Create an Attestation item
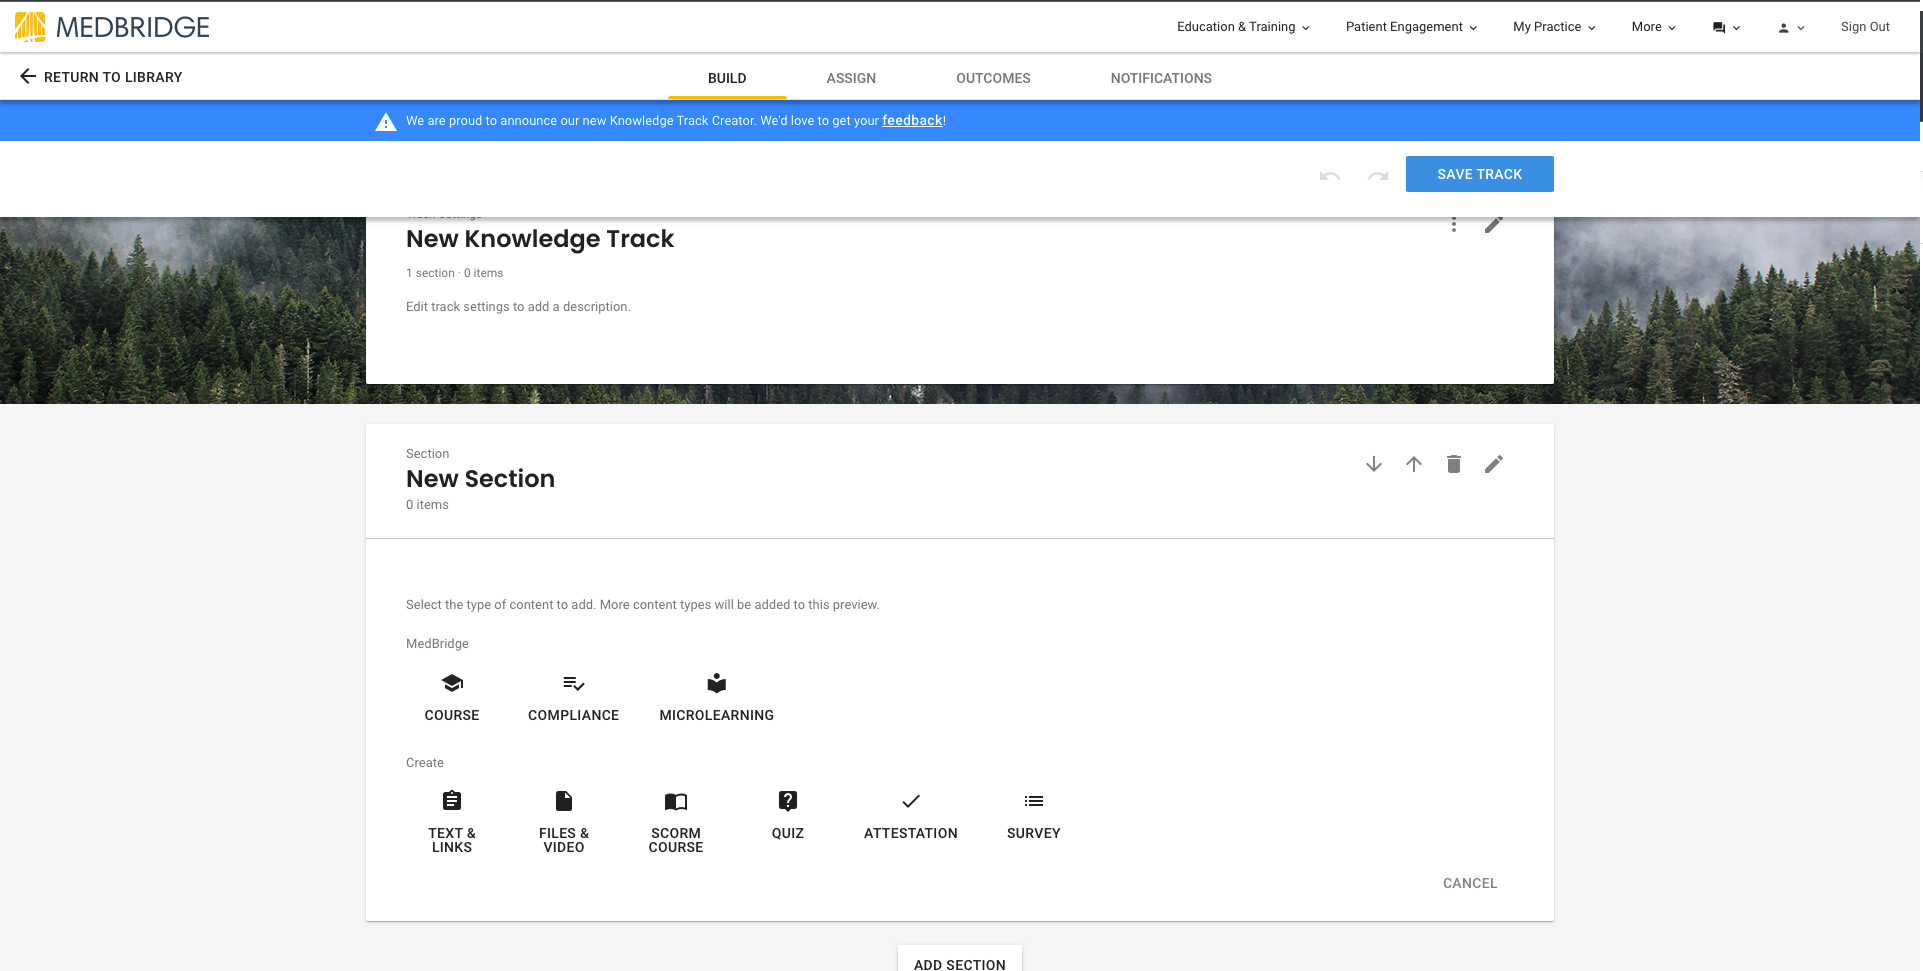This screenshot has height=971, width=1923. [x=911, y=815]
